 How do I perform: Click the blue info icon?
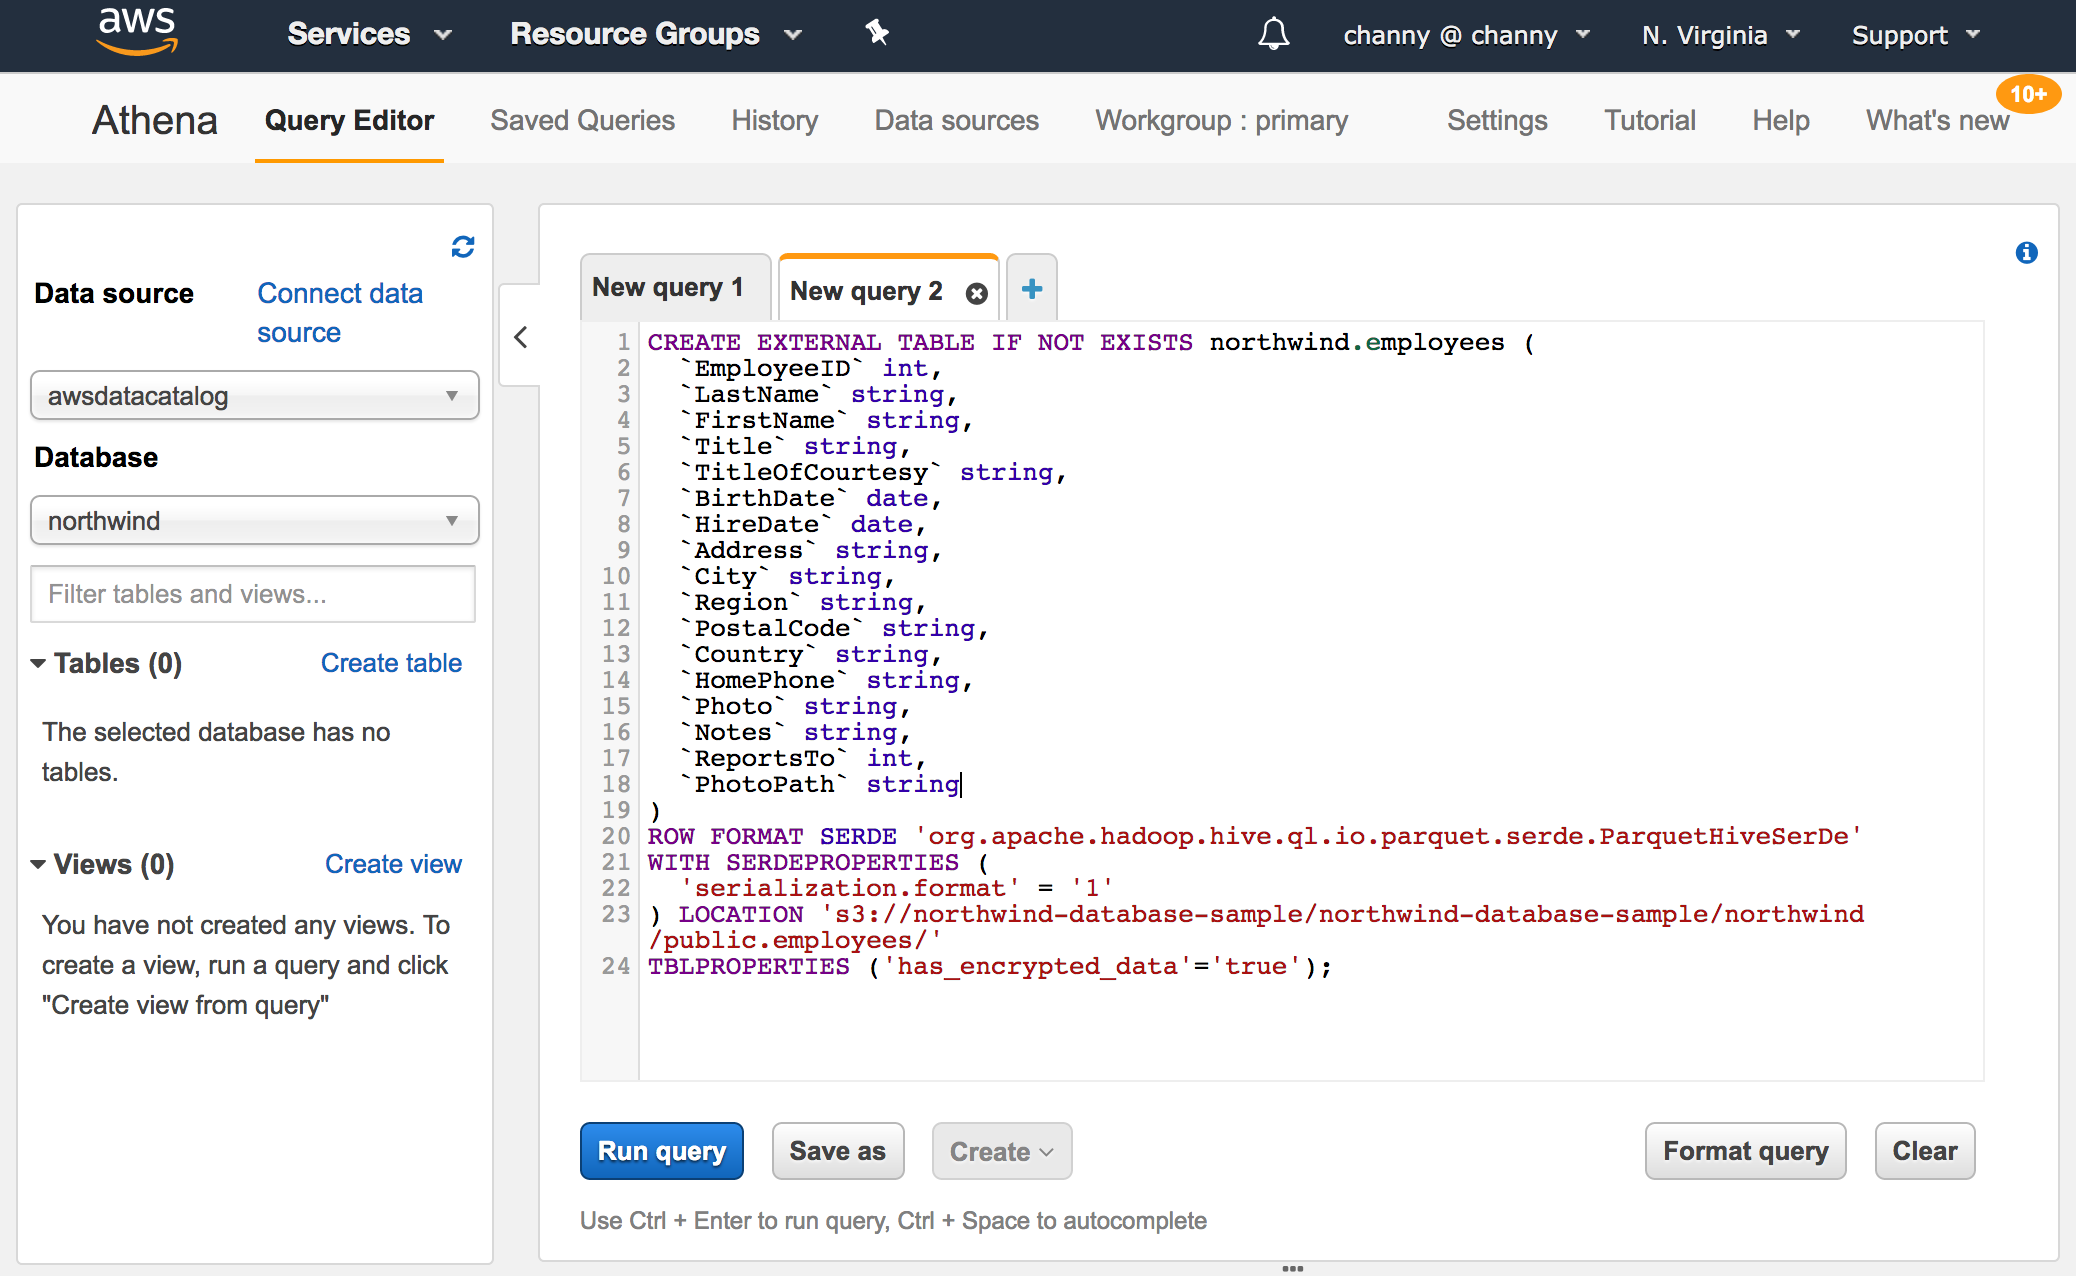click(2026, 253)
